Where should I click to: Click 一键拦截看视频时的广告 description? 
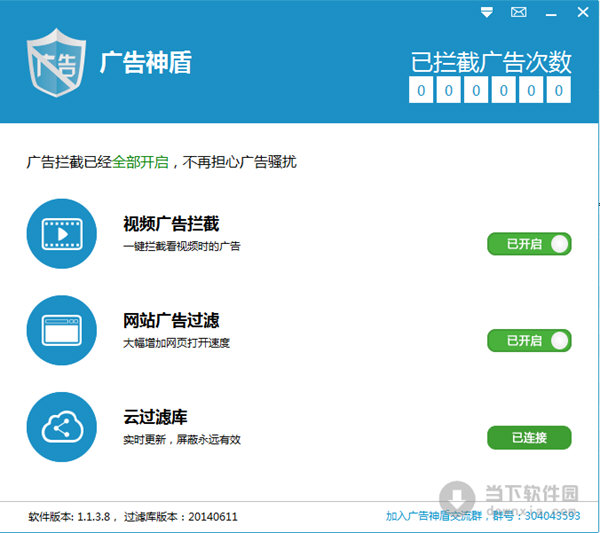point(182,246)
